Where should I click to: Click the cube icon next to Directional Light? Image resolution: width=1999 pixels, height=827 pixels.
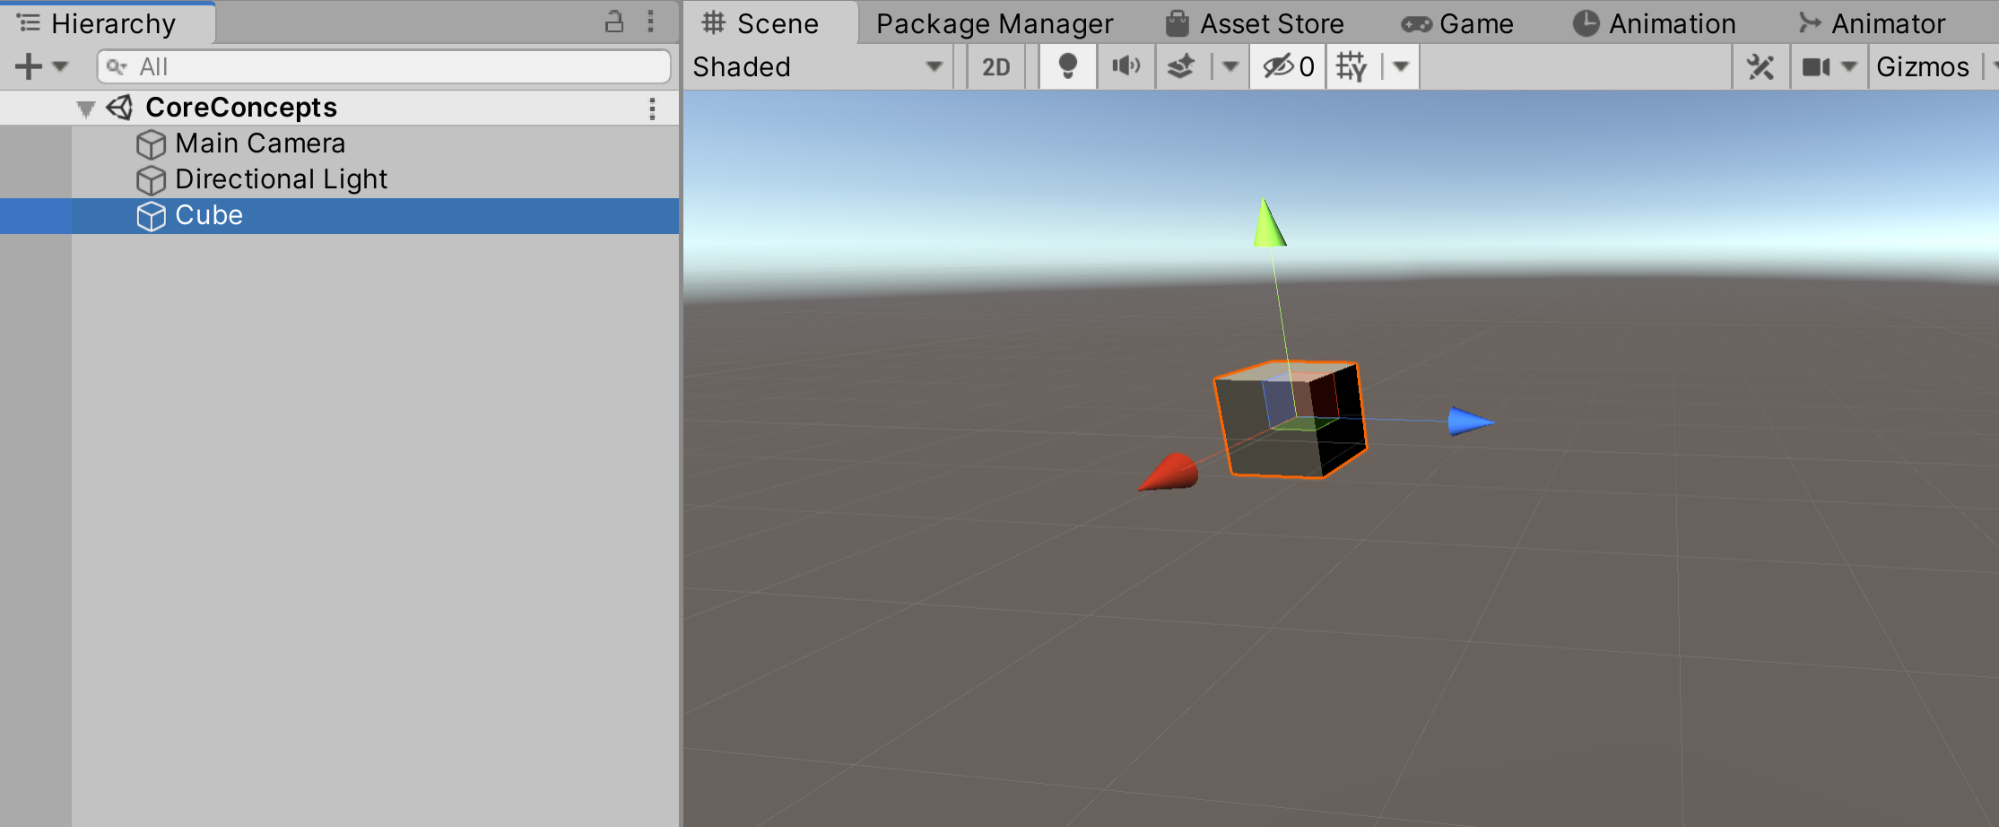(151, 181)
